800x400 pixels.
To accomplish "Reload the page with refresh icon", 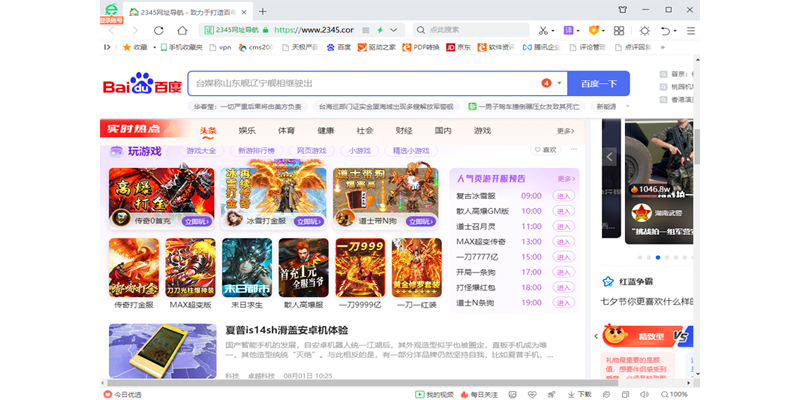I will coord(159,31).
